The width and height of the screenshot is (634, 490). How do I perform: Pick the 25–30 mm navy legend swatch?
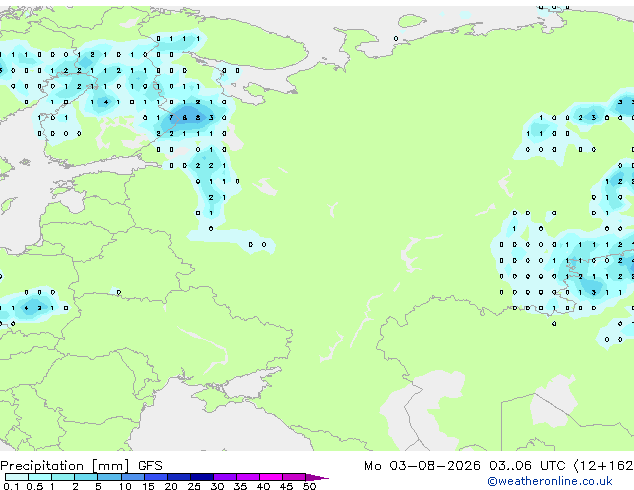[x=202, y=477]
